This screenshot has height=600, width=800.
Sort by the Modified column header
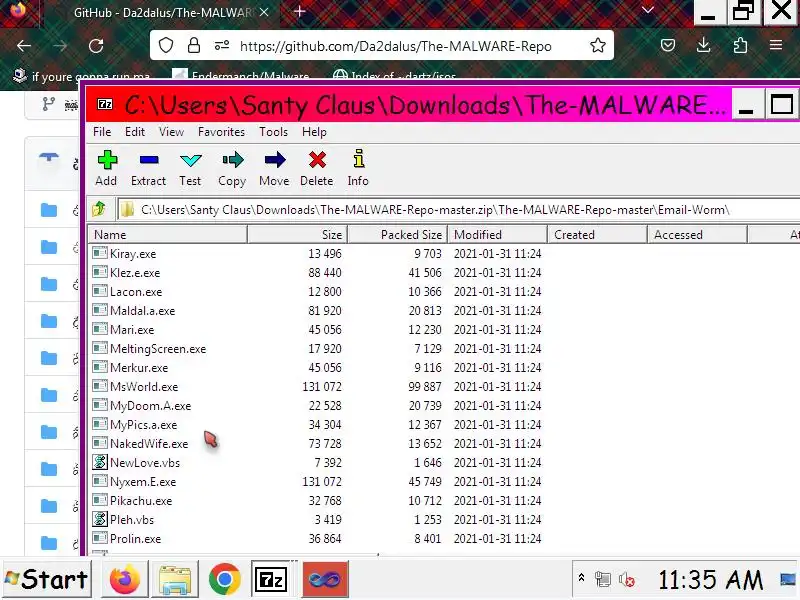[497, 235]
